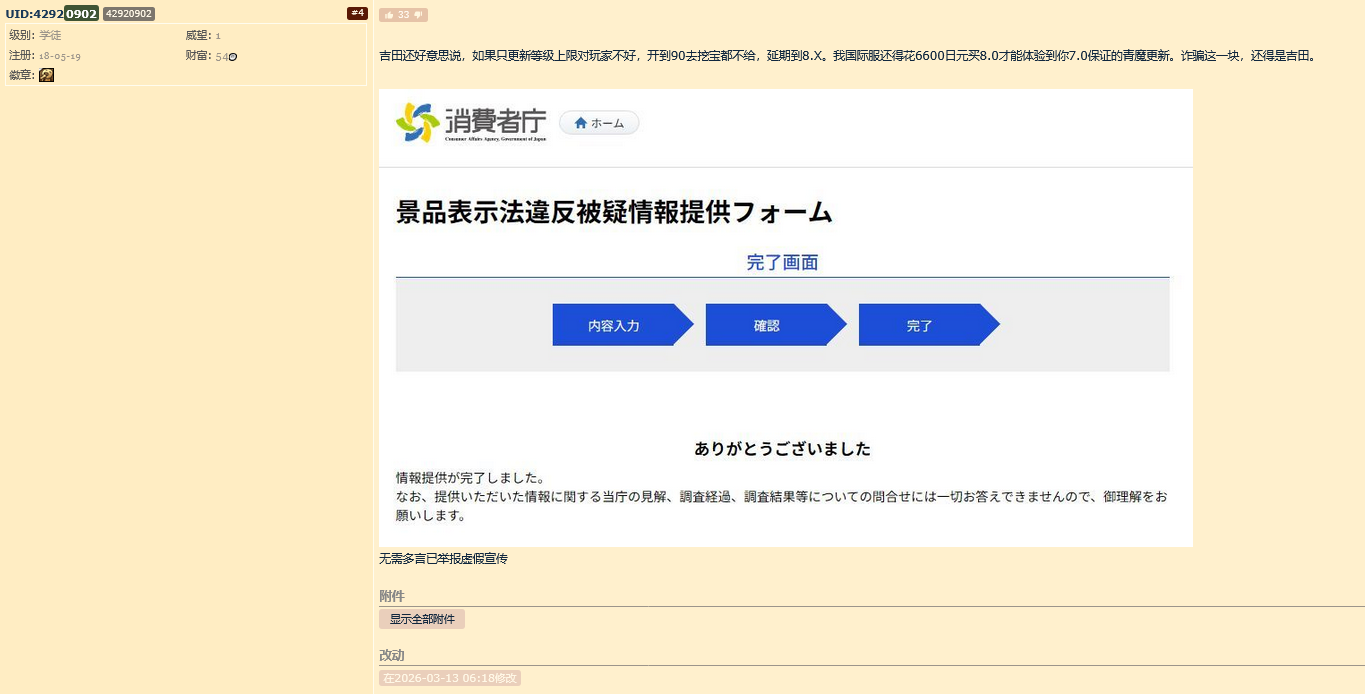The image size is (1365, 694).
Task: Click the user badge icon next to 徽章
Action: 46,75
